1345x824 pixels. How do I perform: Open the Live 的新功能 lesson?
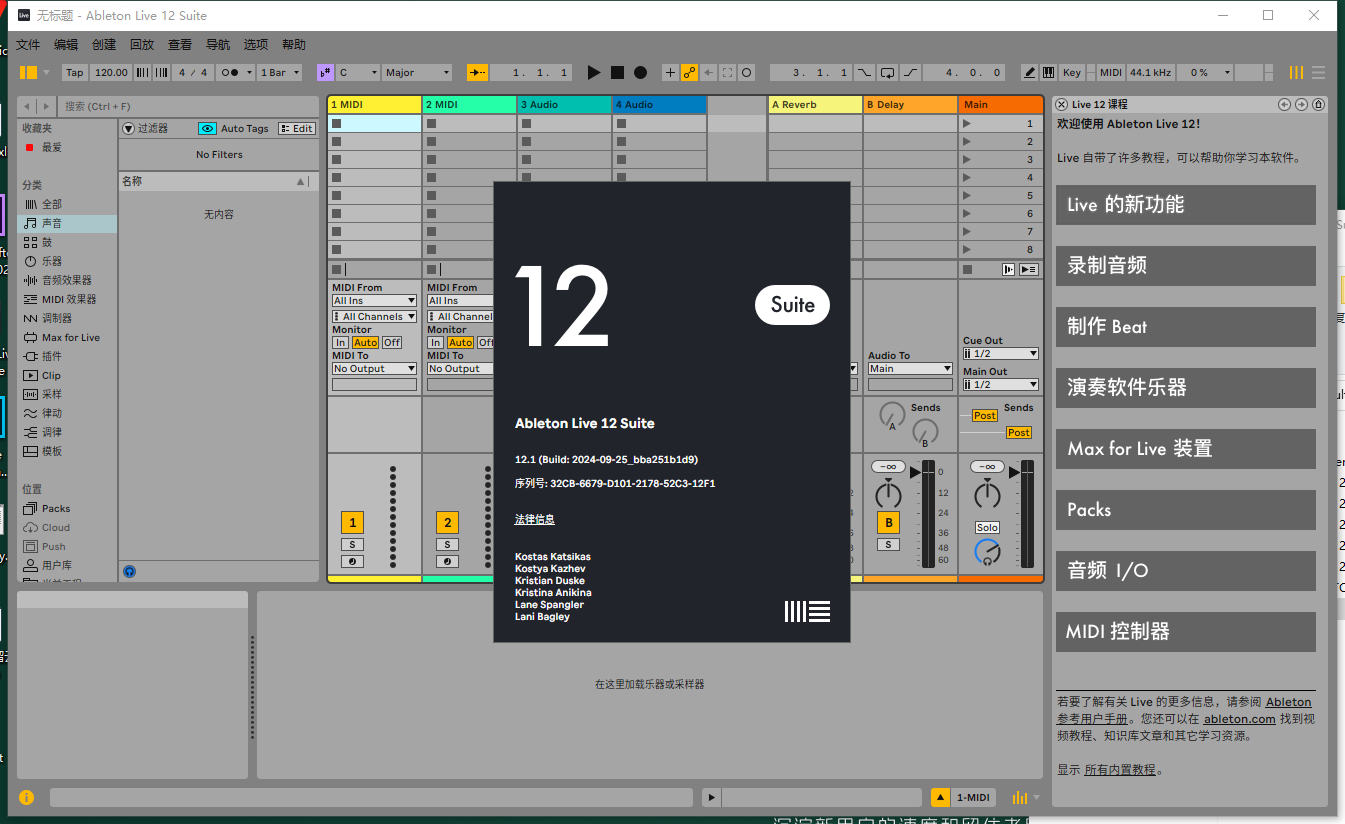click(1185, 204)
